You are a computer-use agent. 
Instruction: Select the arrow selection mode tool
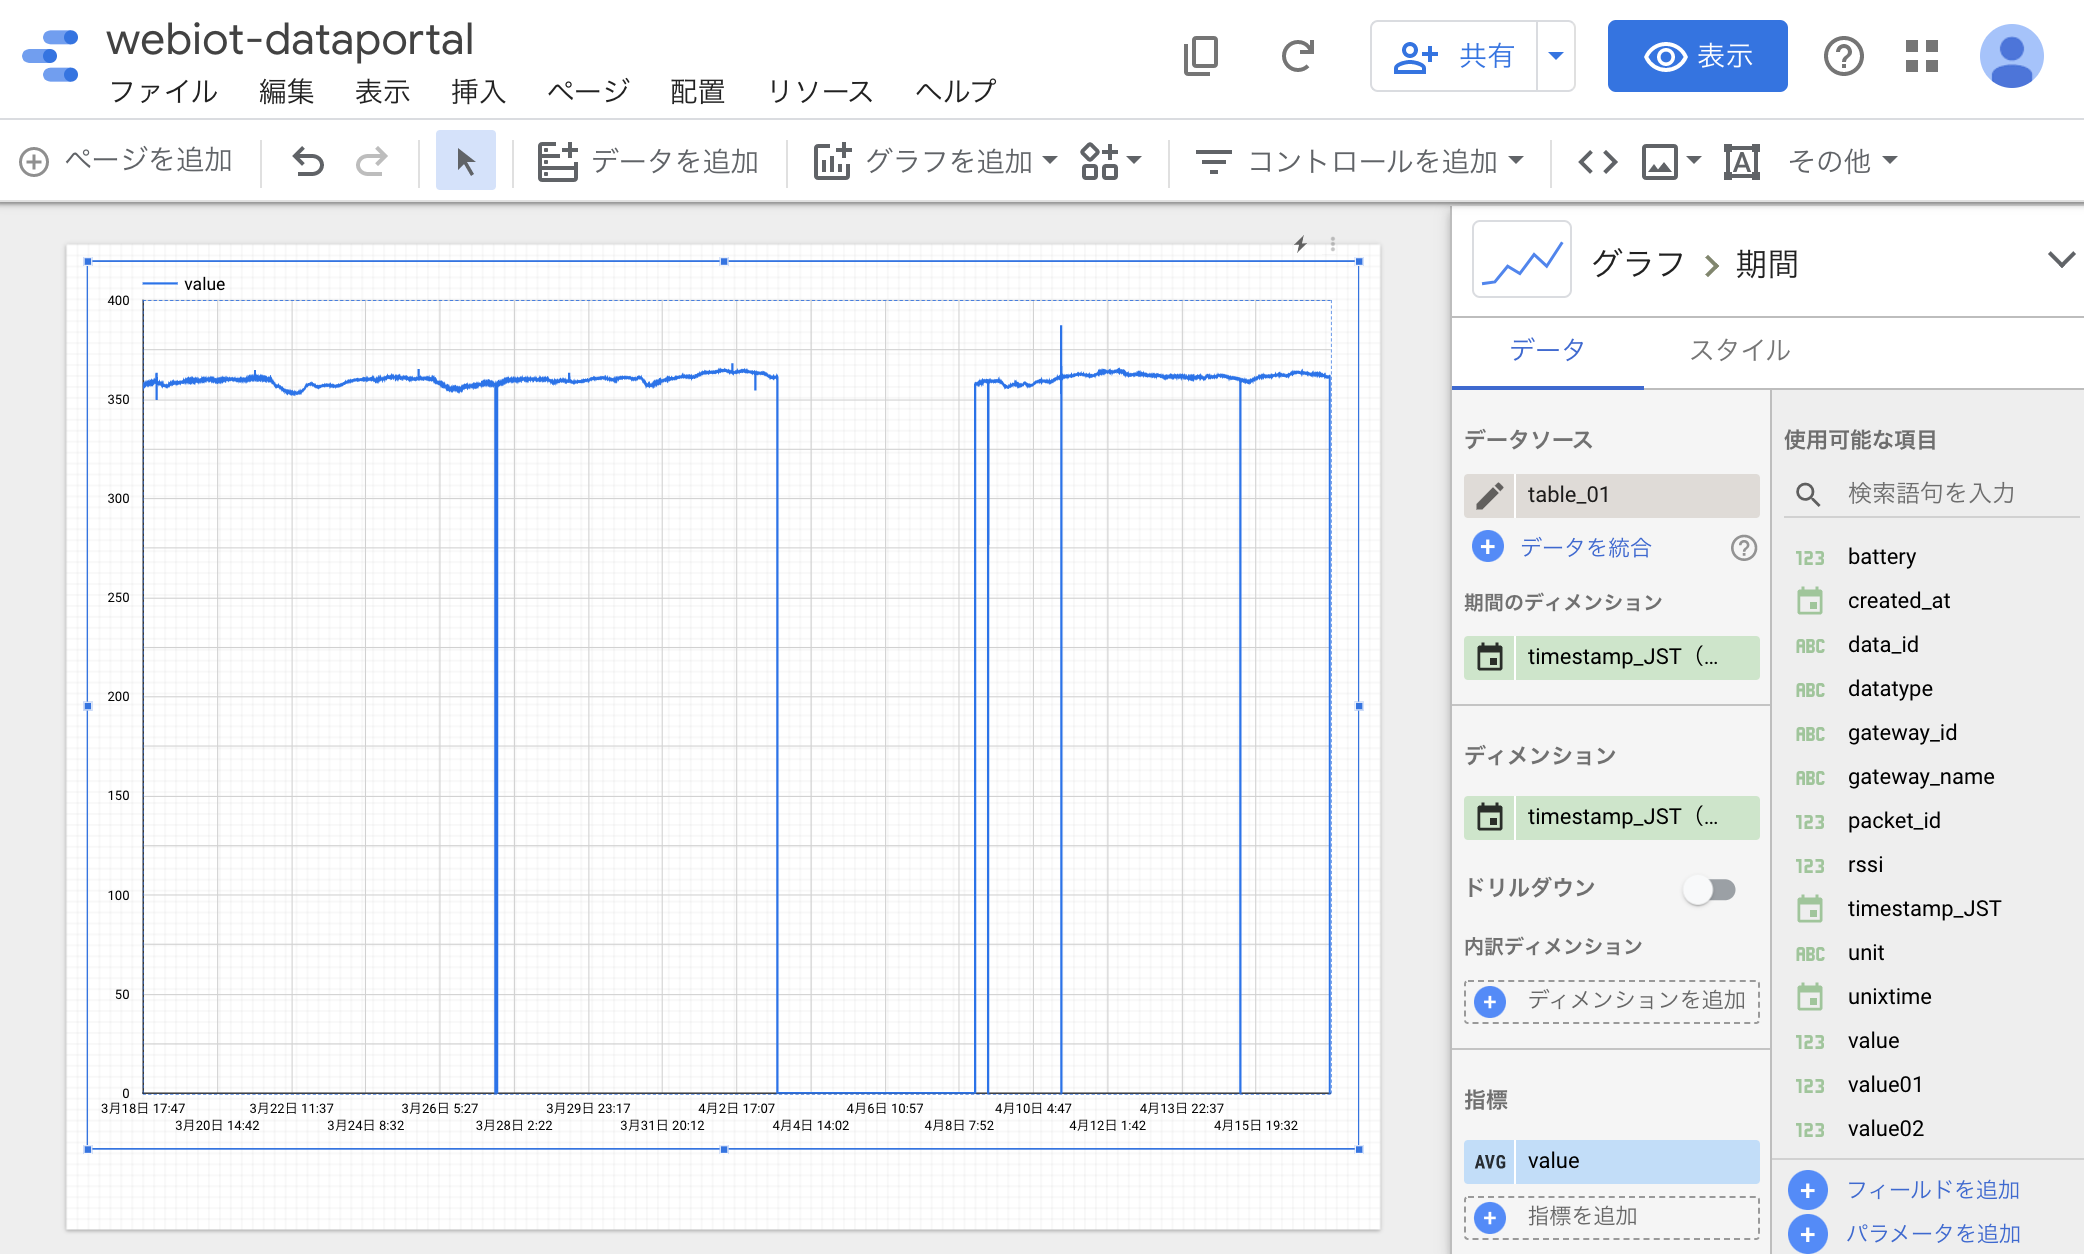[x=465, y=161]
